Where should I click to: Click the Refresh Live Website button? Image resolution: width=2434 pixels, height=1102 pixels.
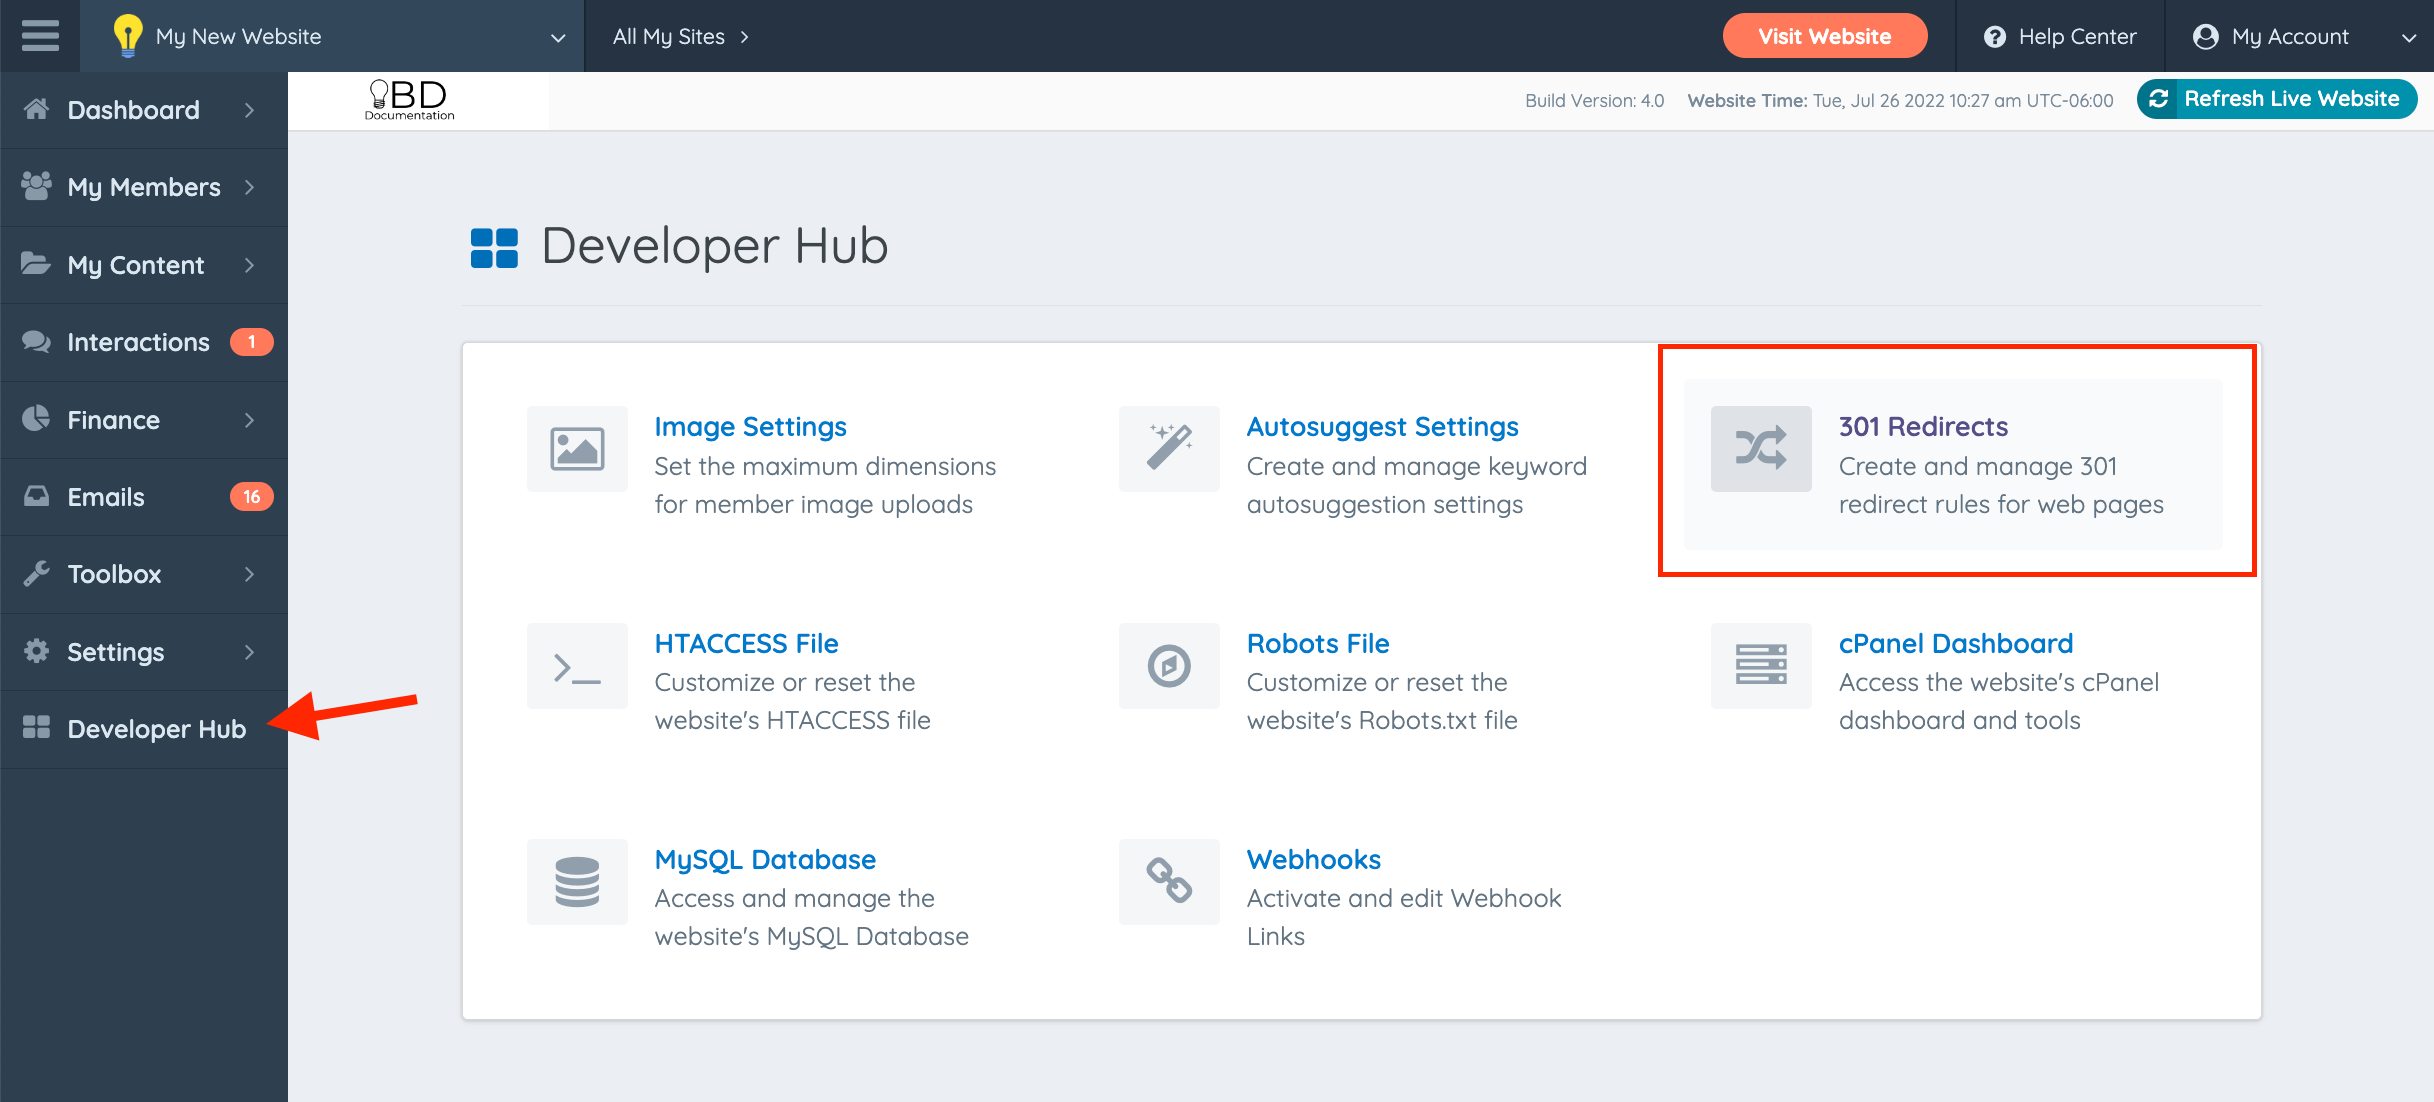(x=2276, y=99)
